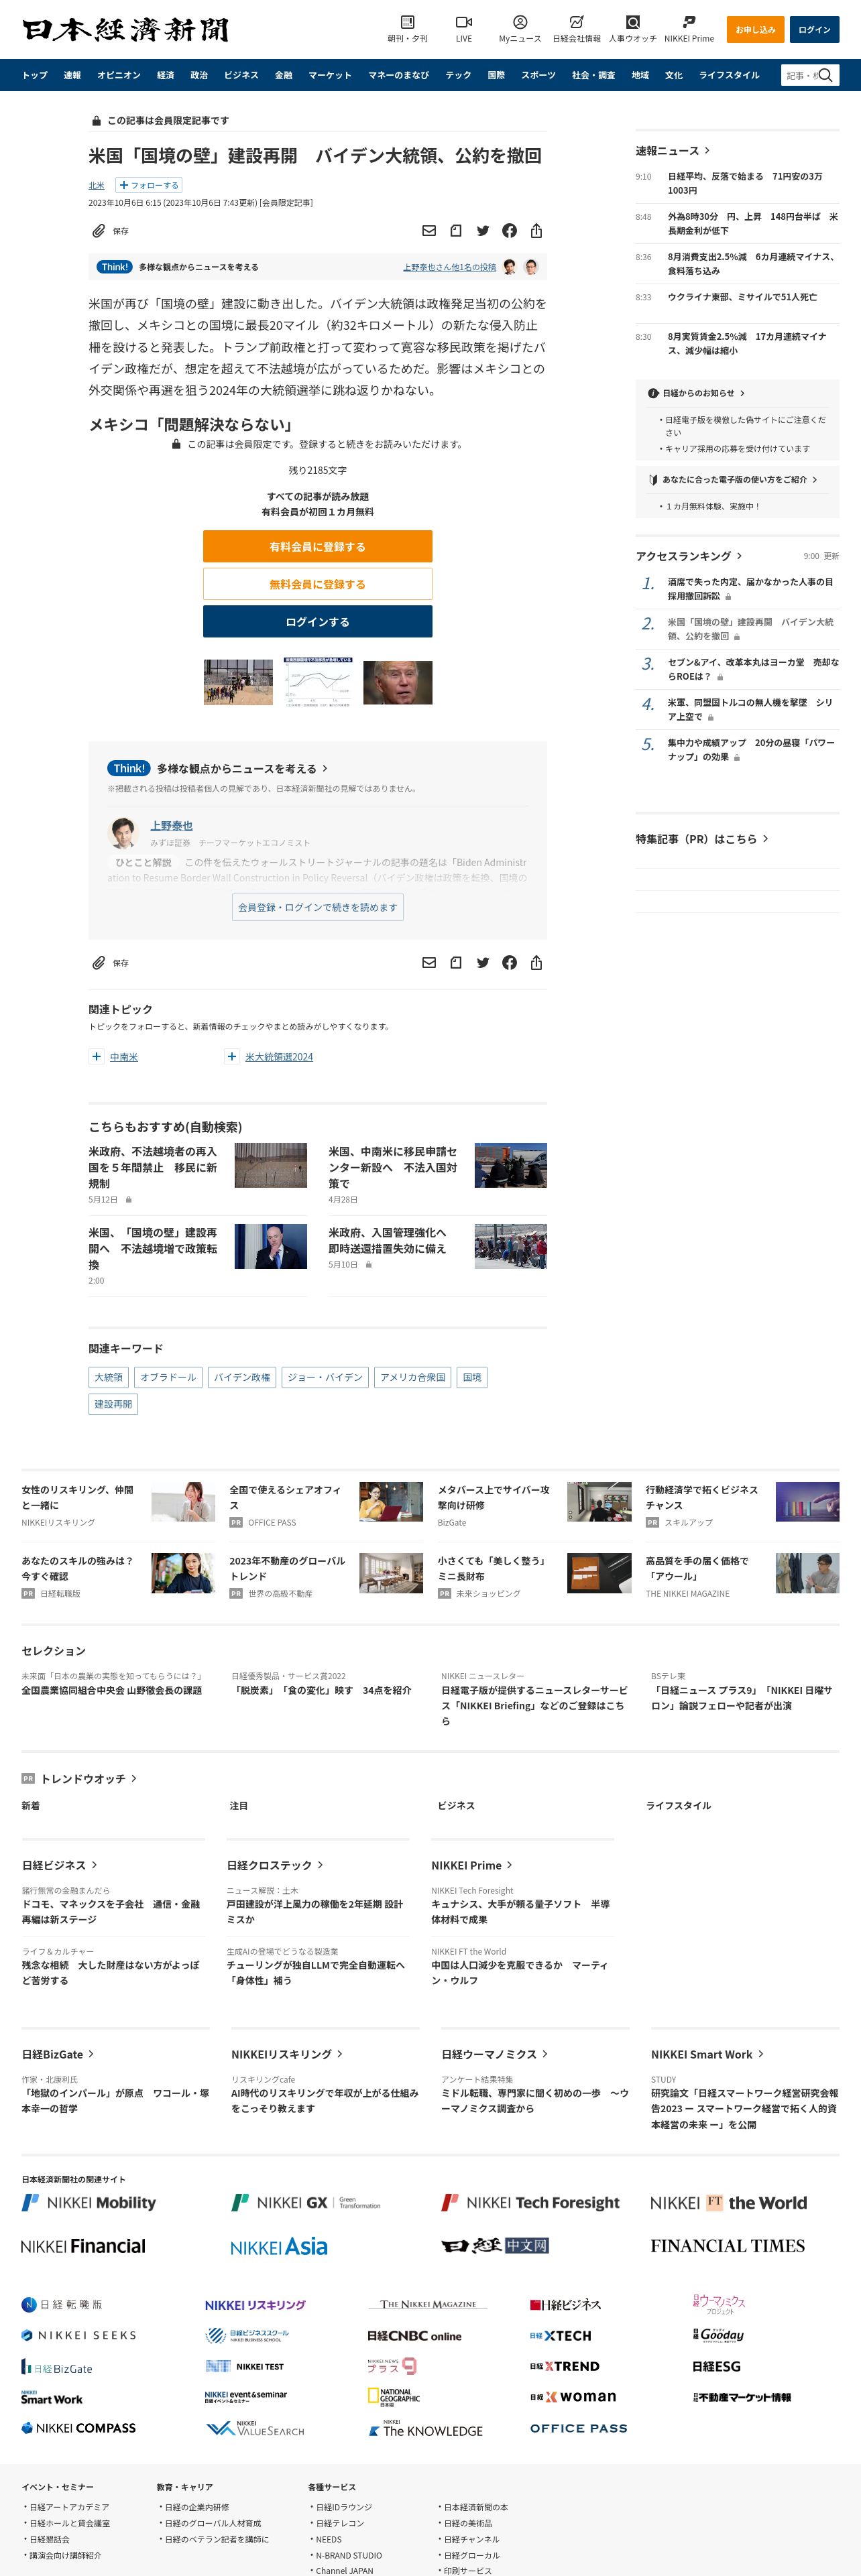The height and width of the screenshot is (2576, 861).
Task: Share on Facebook using top icon
Action: (510, 231)
